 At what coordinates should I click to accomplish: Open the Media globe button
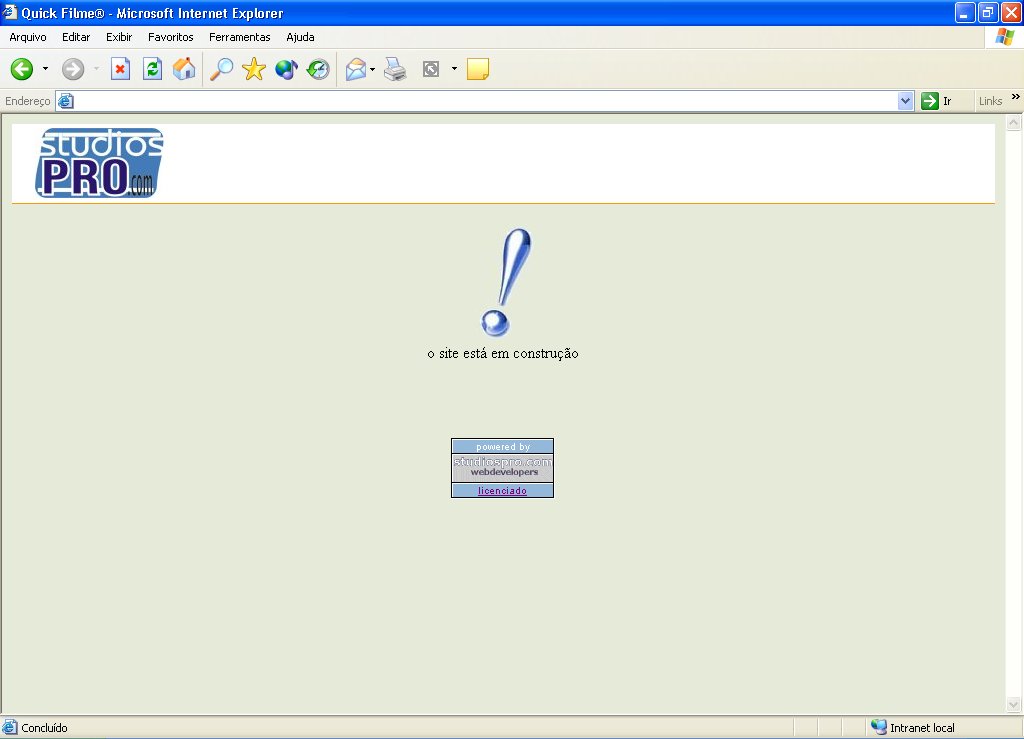[x=286, y=69]
